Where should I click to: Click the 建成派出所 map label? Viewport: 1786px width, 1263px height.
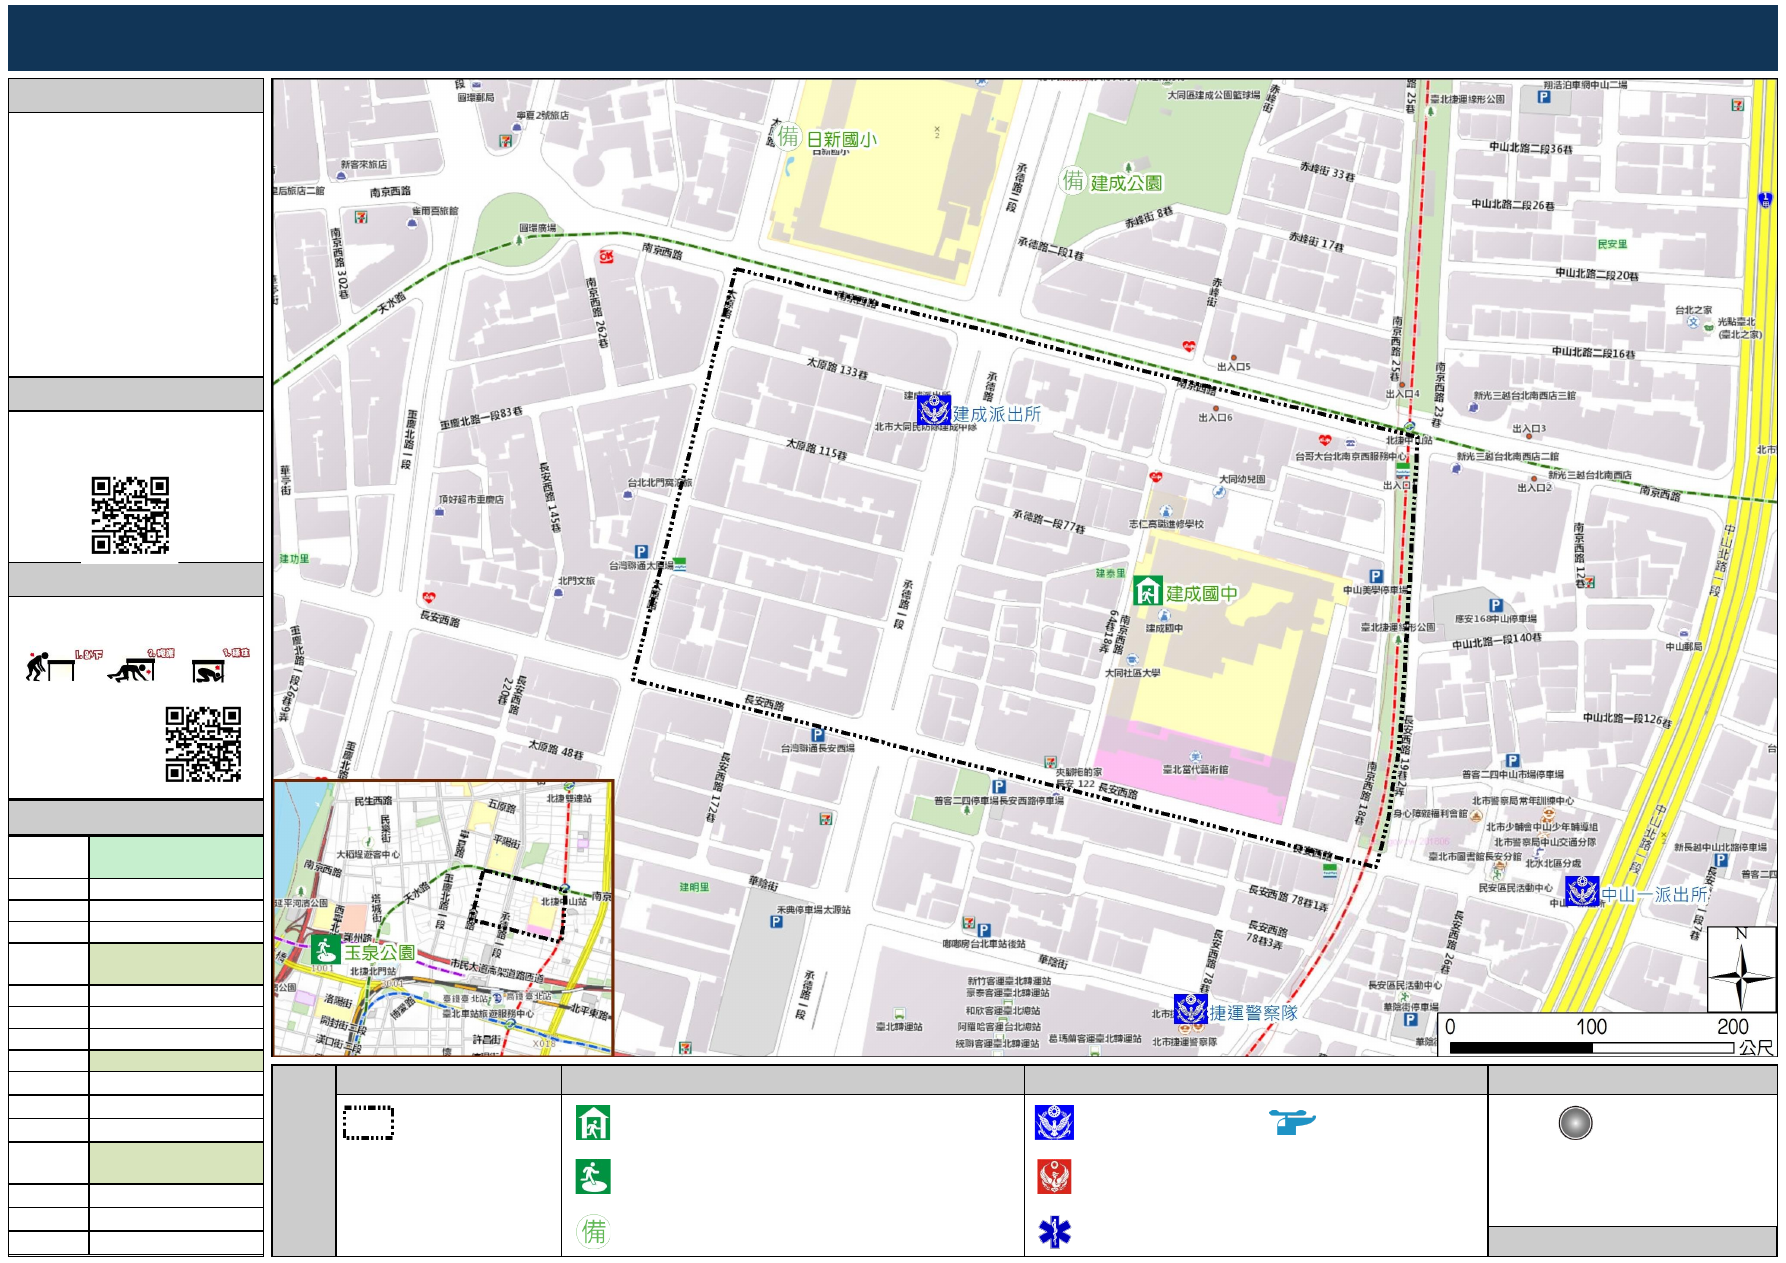(997, 414)
